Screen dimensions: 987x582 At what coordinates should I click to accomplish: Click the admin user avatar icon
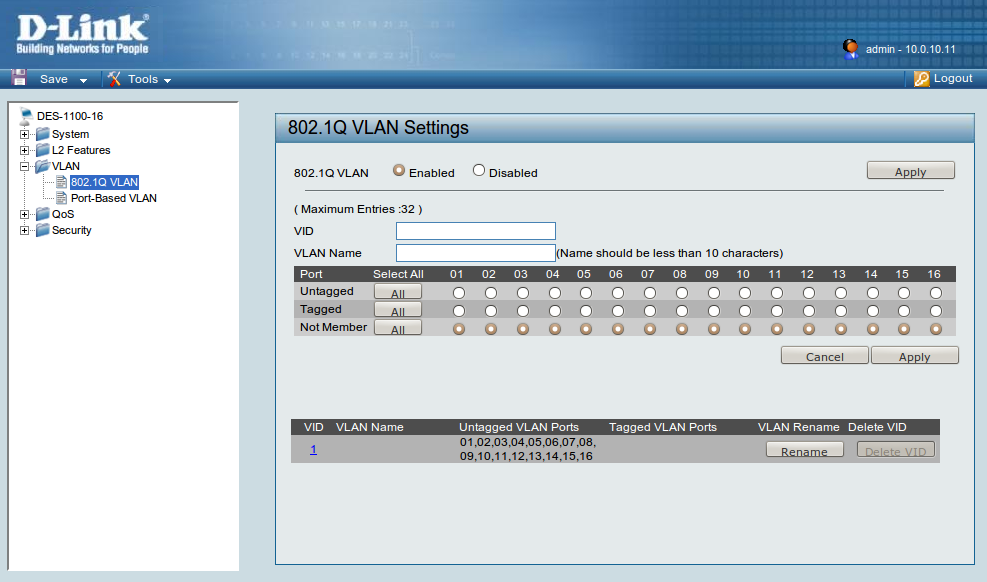tap(850, 49)
